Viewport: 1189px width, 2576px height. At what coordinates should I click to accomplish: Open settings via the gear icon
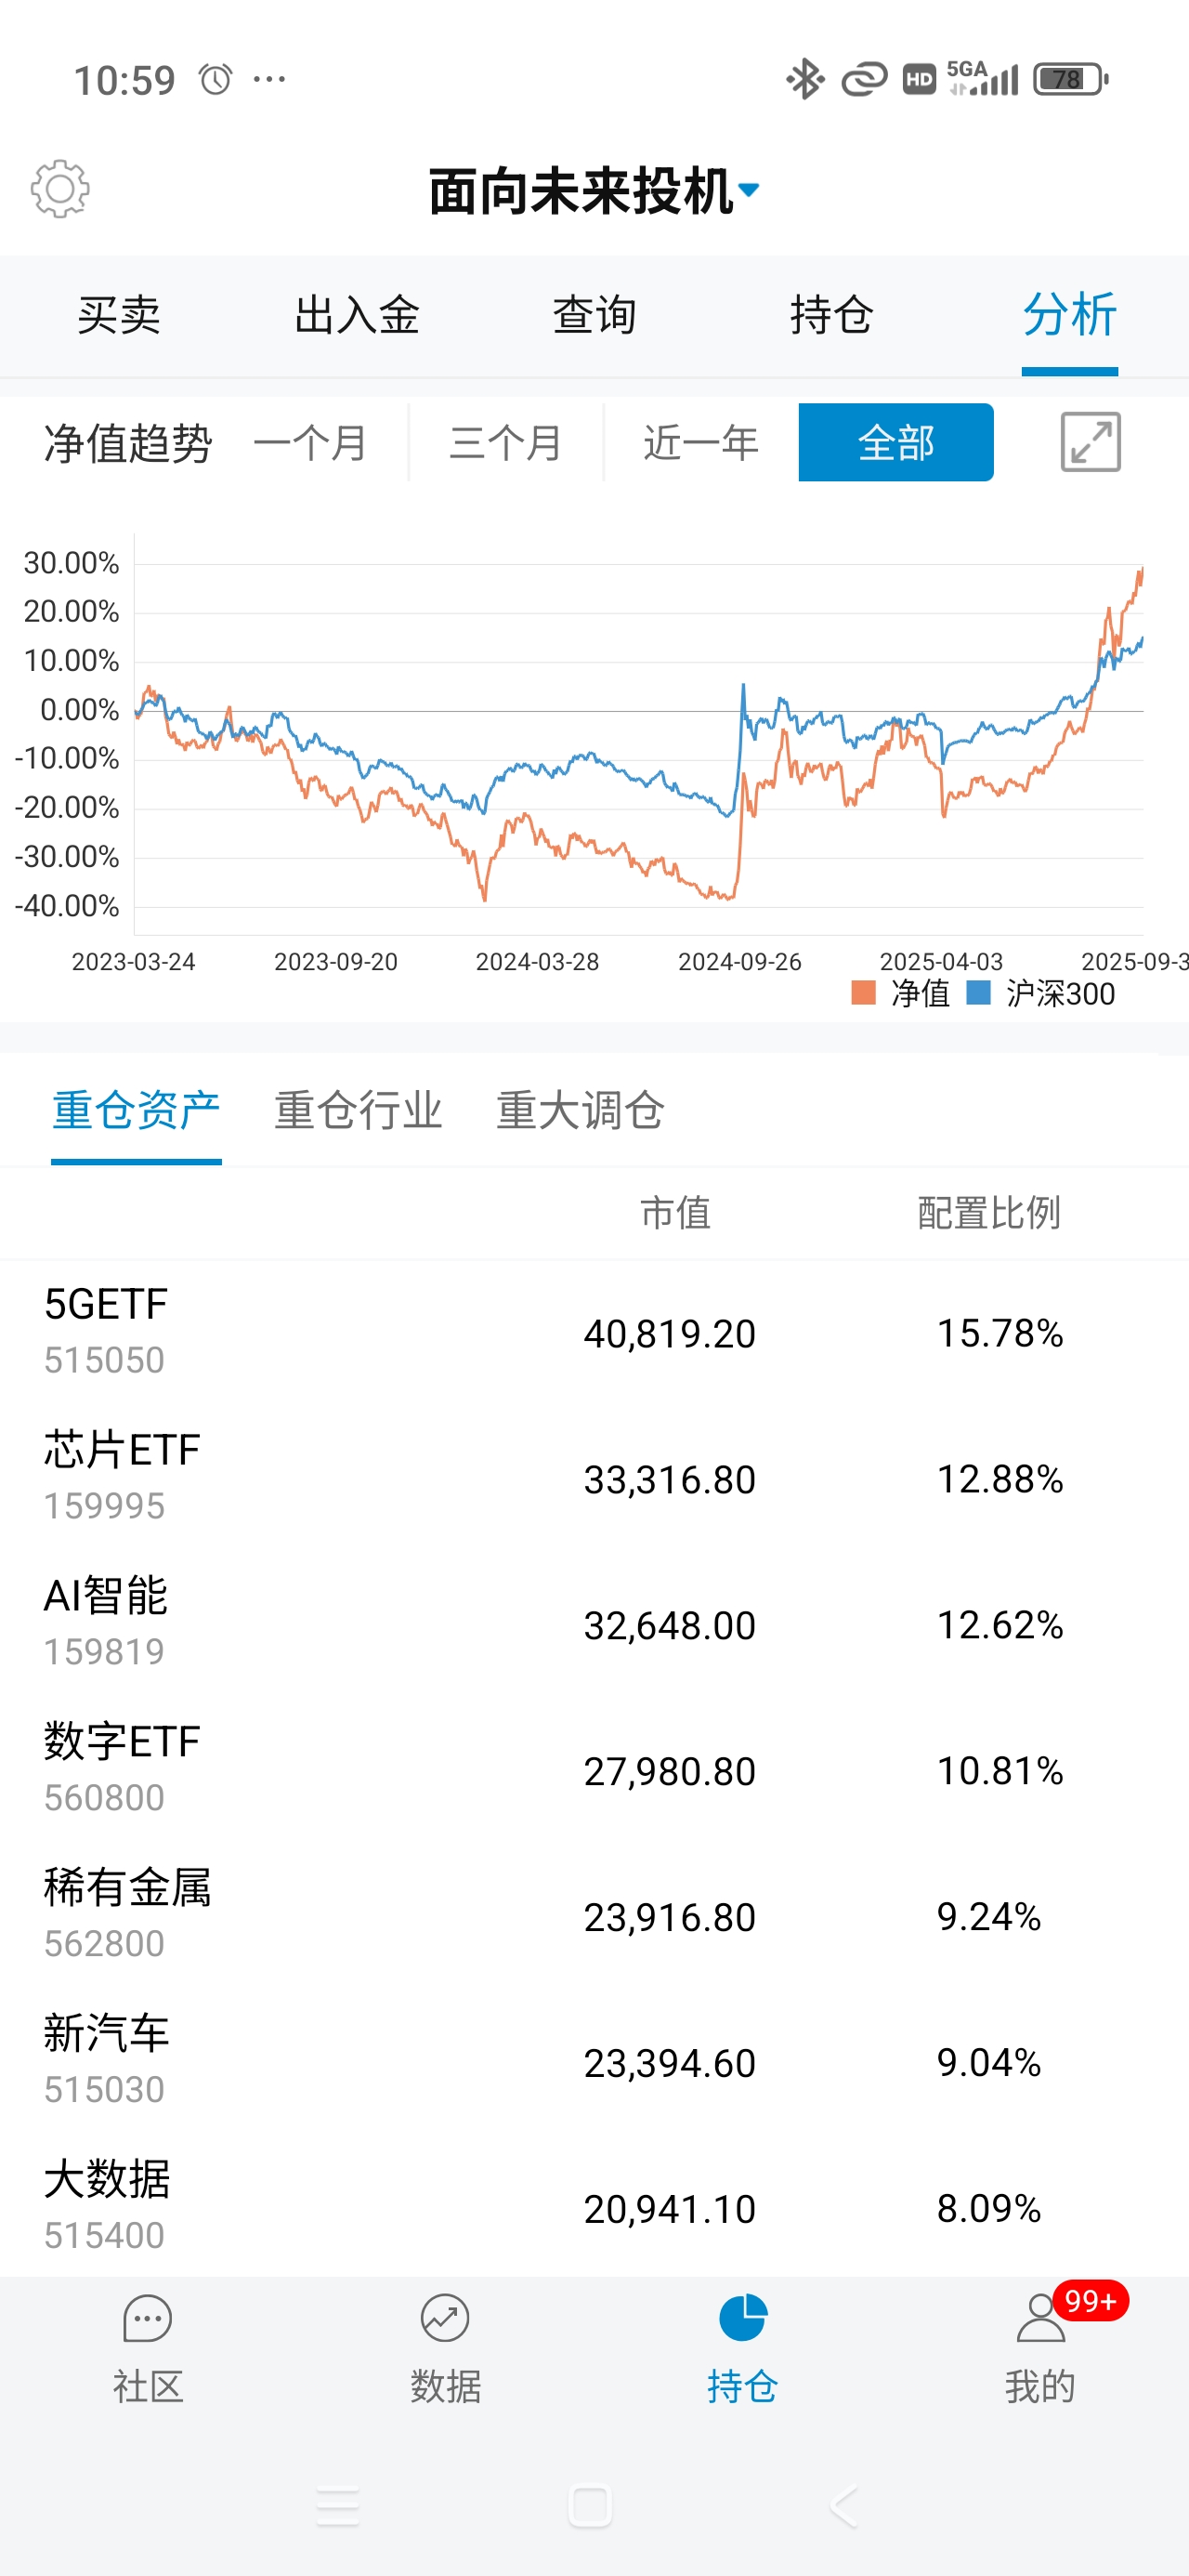coord(60,189)
